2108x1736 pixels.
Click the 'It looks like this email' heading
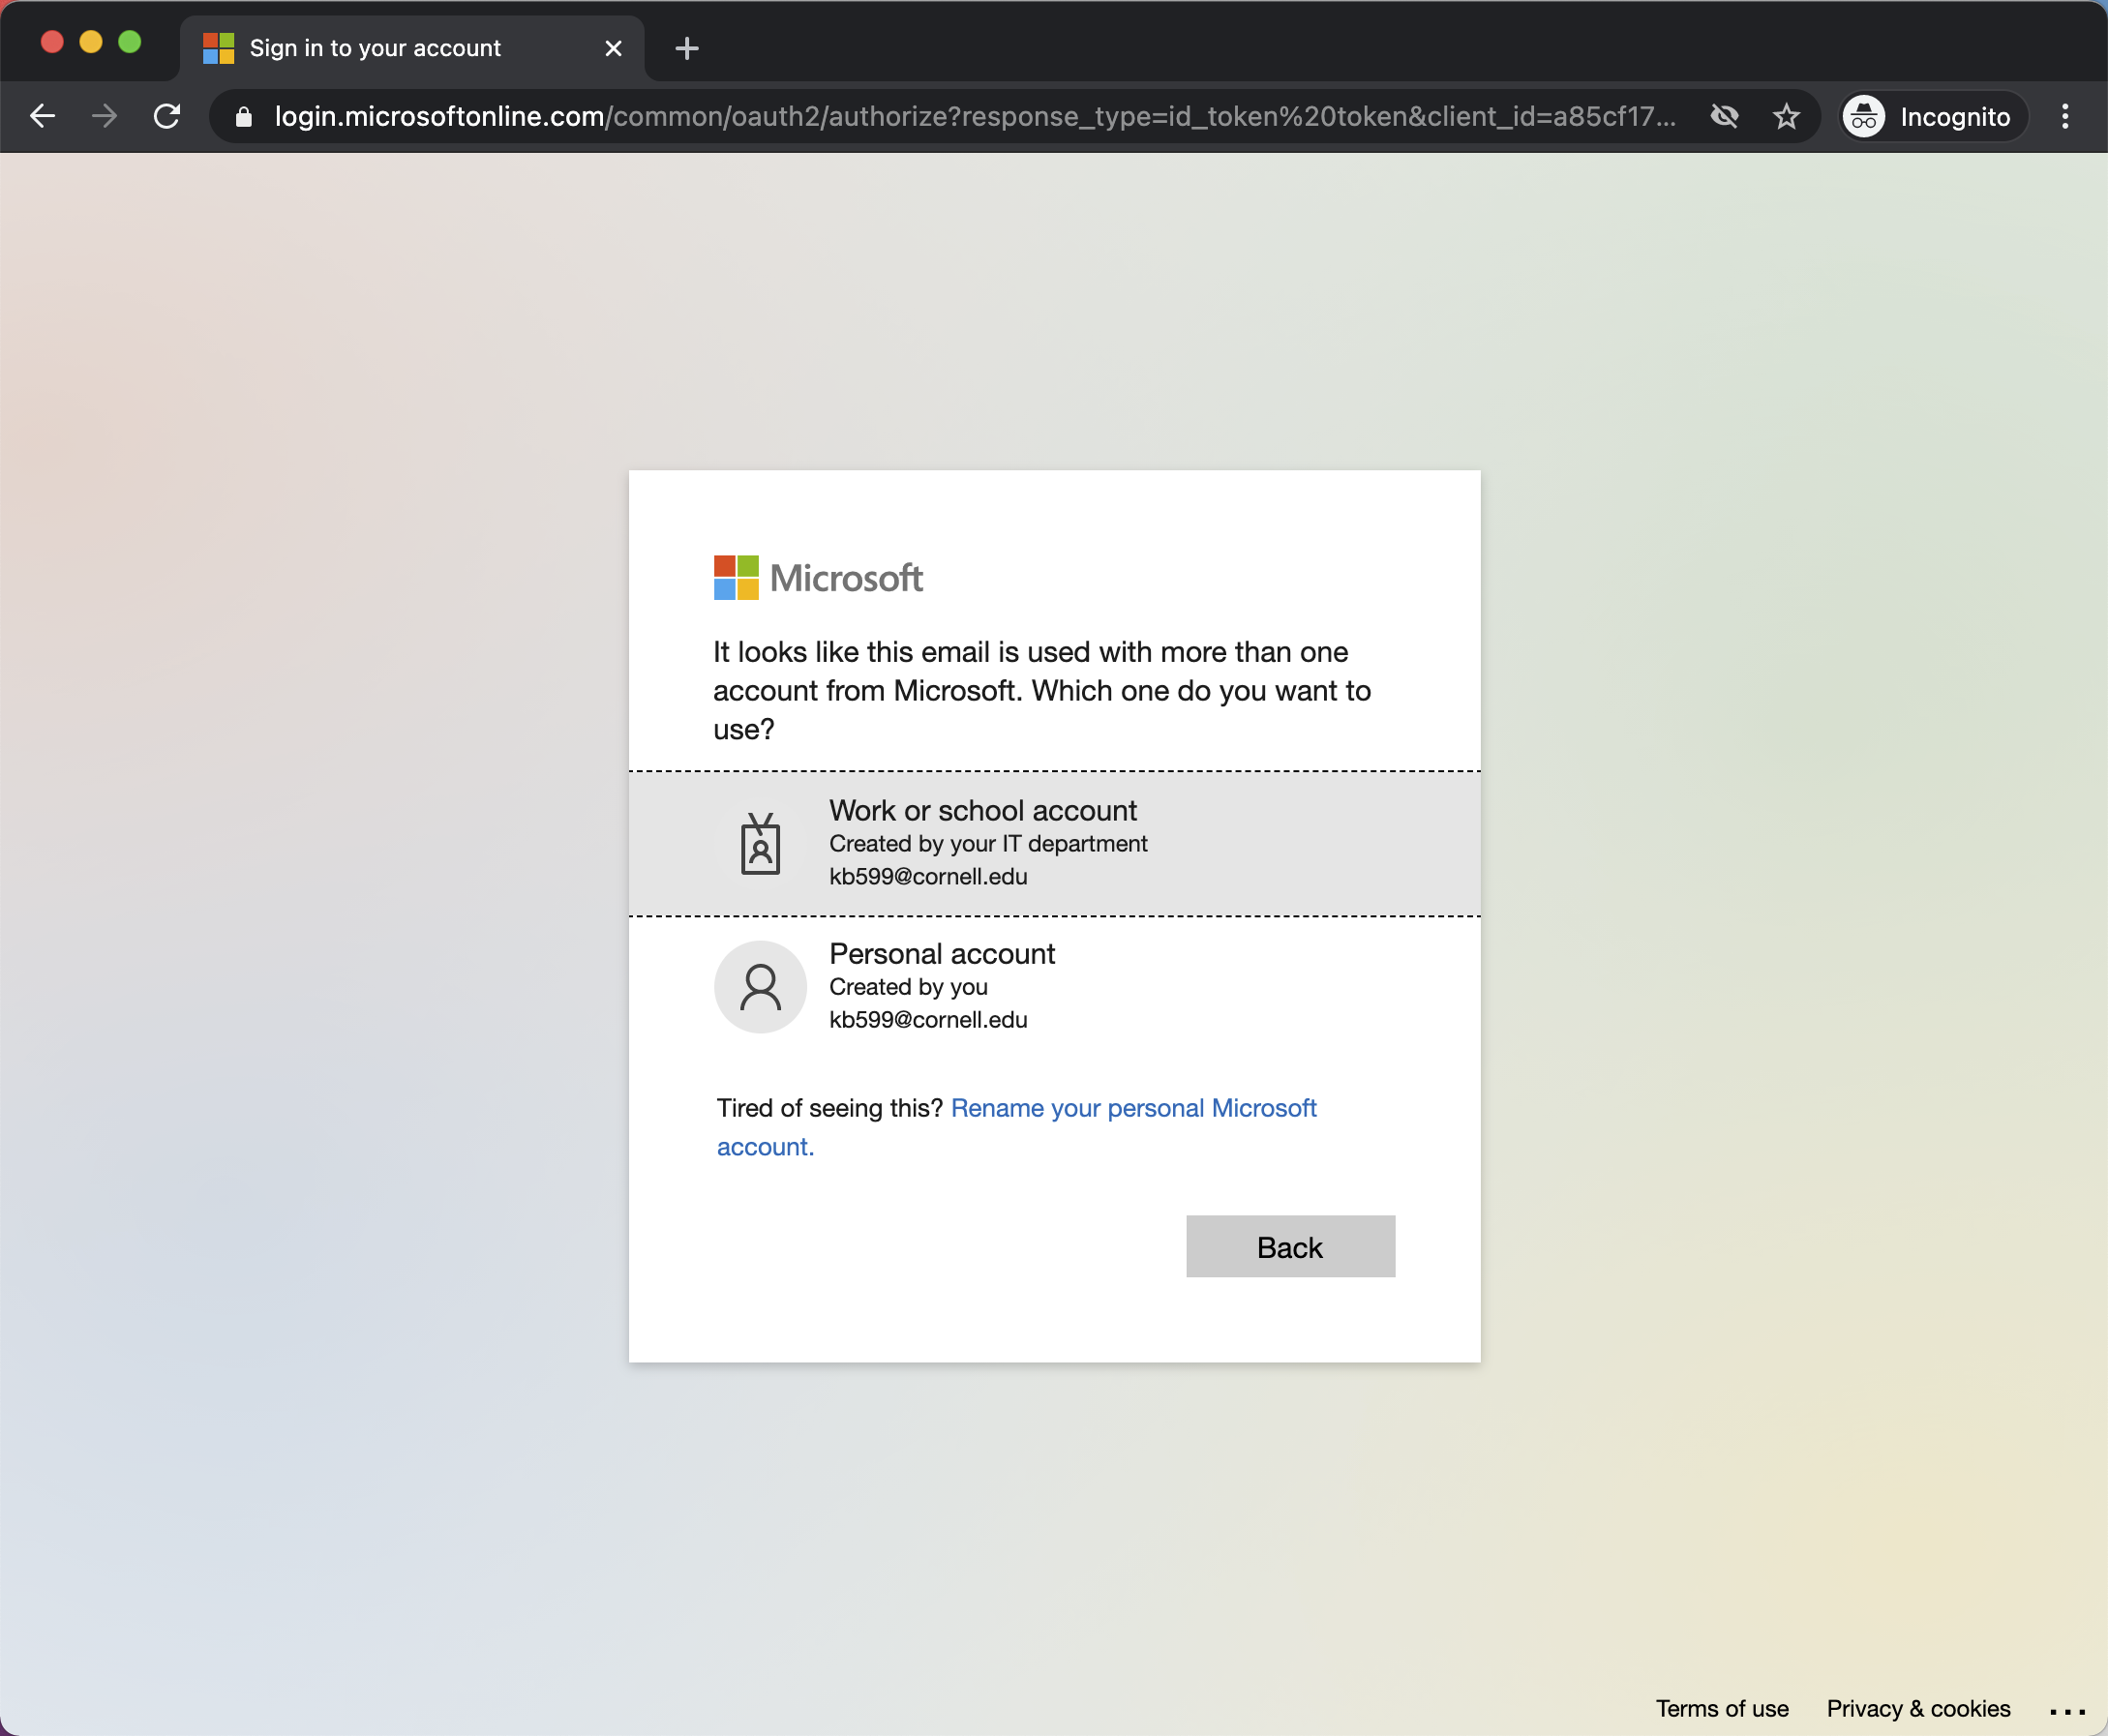(x=1042, y=690)
